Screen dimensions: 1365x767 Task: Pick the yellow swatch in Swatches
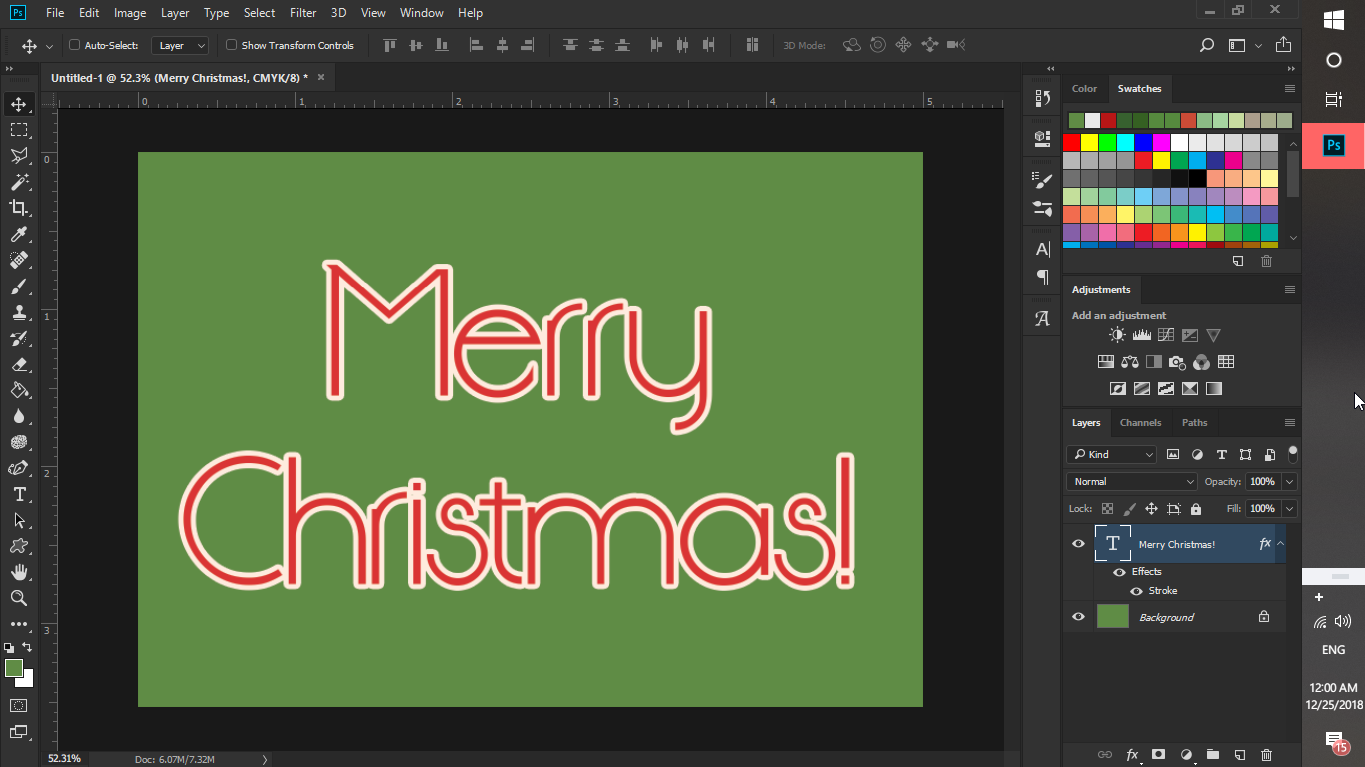click(x=1089, y=142)
